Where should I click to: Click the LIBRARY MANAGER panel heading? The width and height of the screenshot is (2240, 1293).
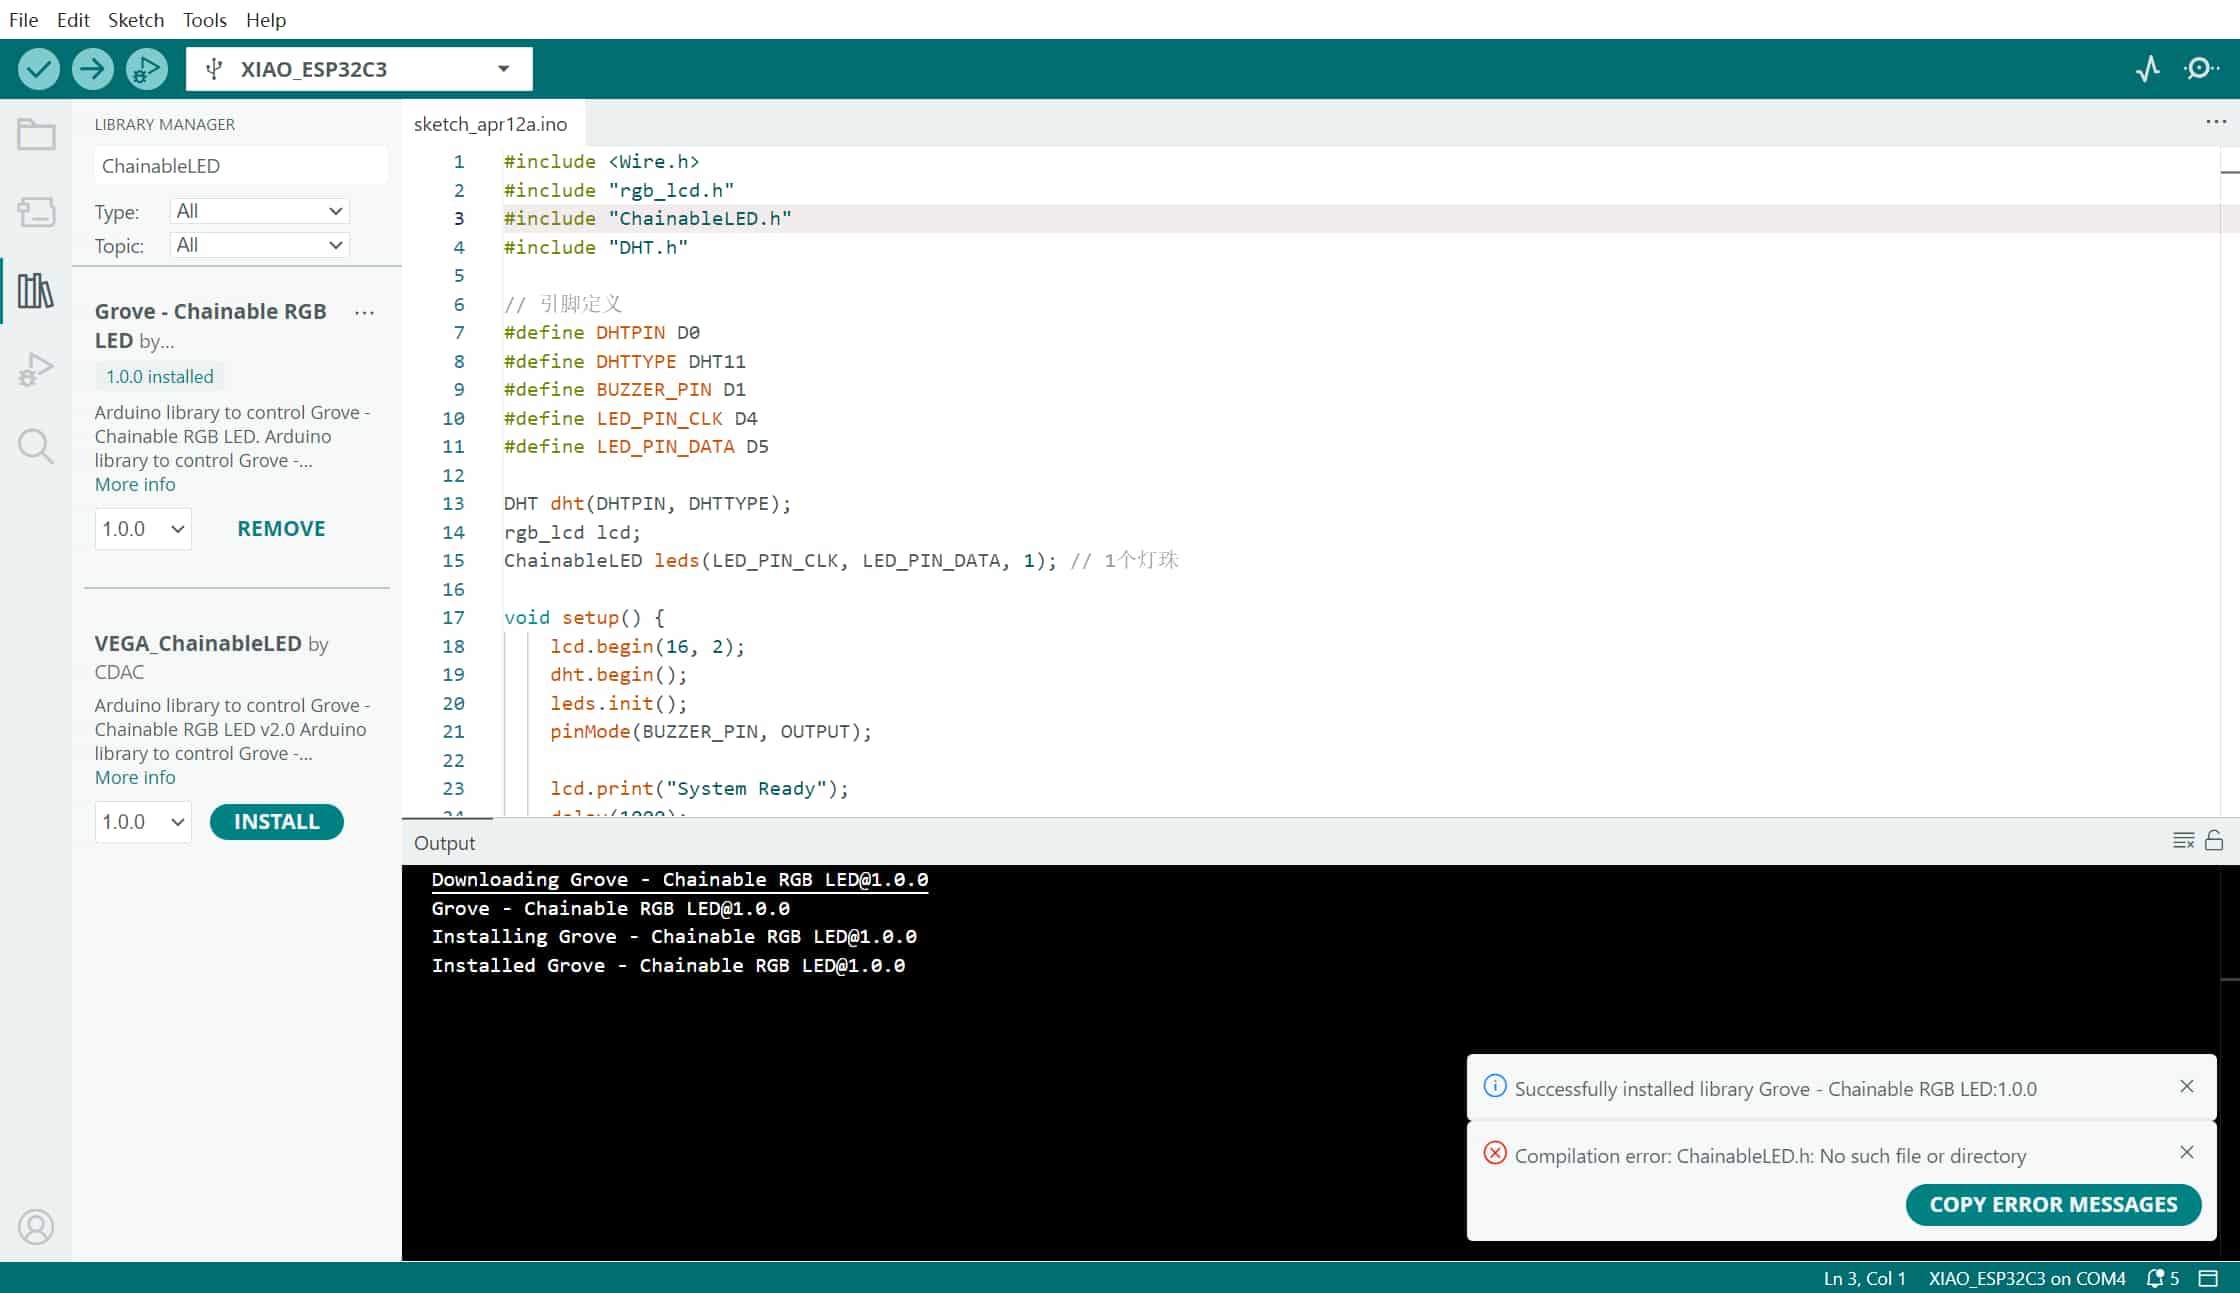click(165, 125)
